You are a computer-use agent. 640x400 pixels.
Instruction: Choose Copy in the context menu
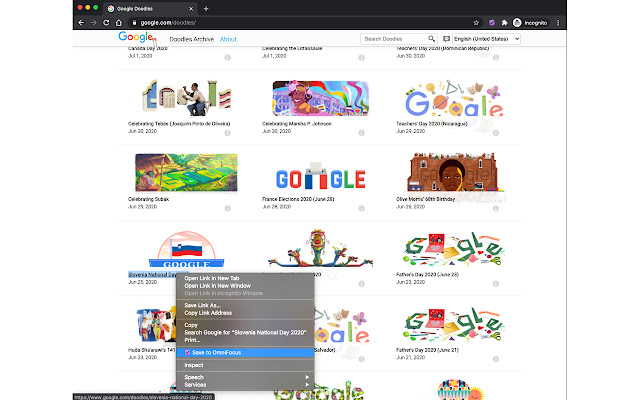245,325
